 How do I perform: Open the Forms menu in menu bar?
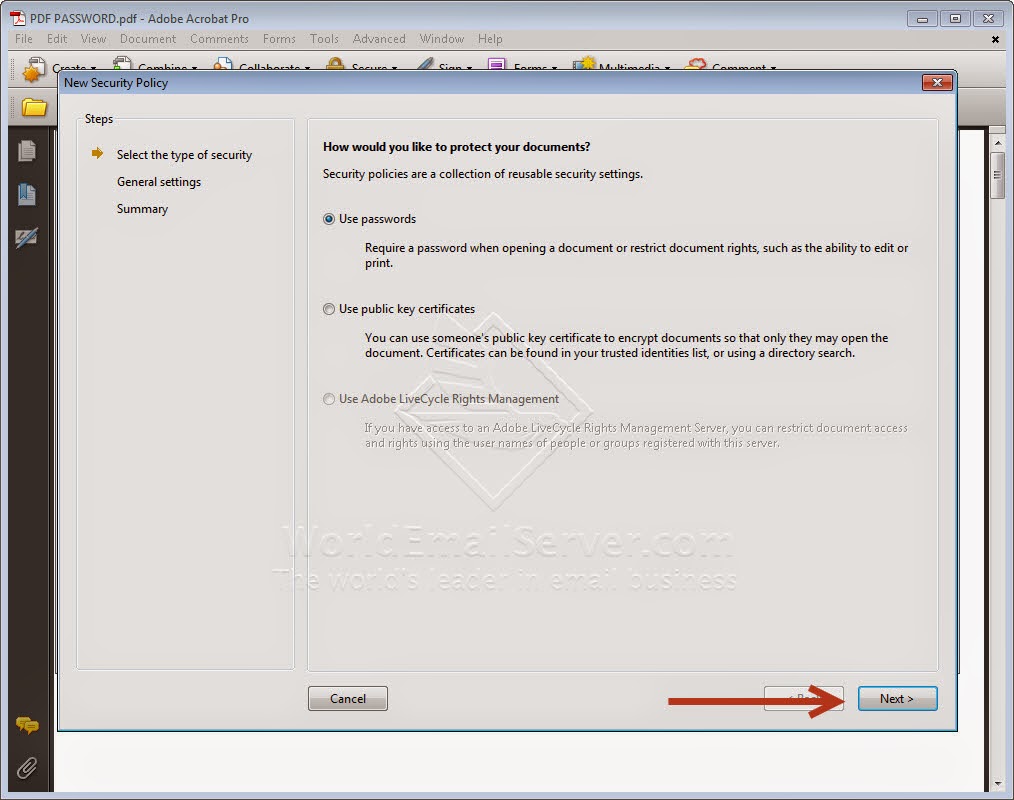click(x=279, y=39)
